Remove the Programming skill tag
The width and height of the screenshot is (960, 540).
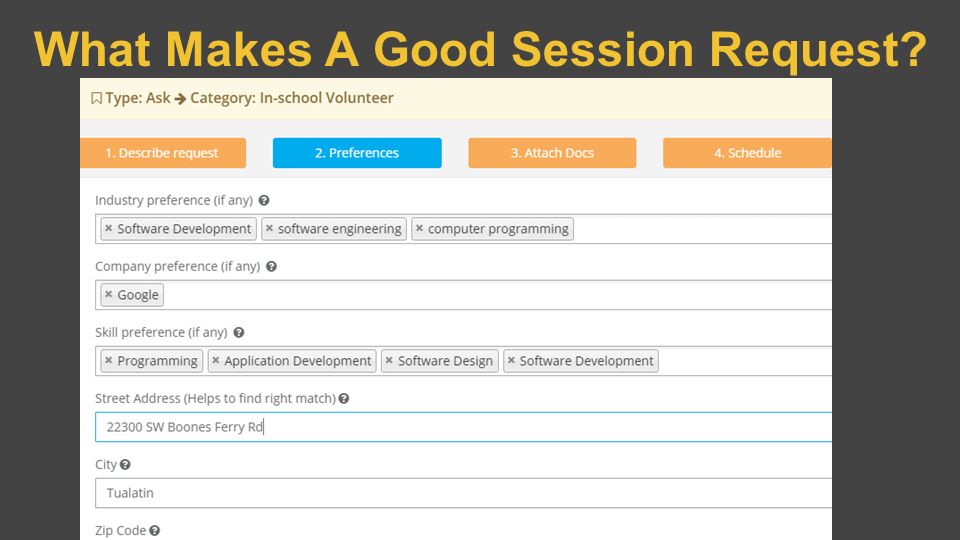pyautogui.click(x=108, y=361)
